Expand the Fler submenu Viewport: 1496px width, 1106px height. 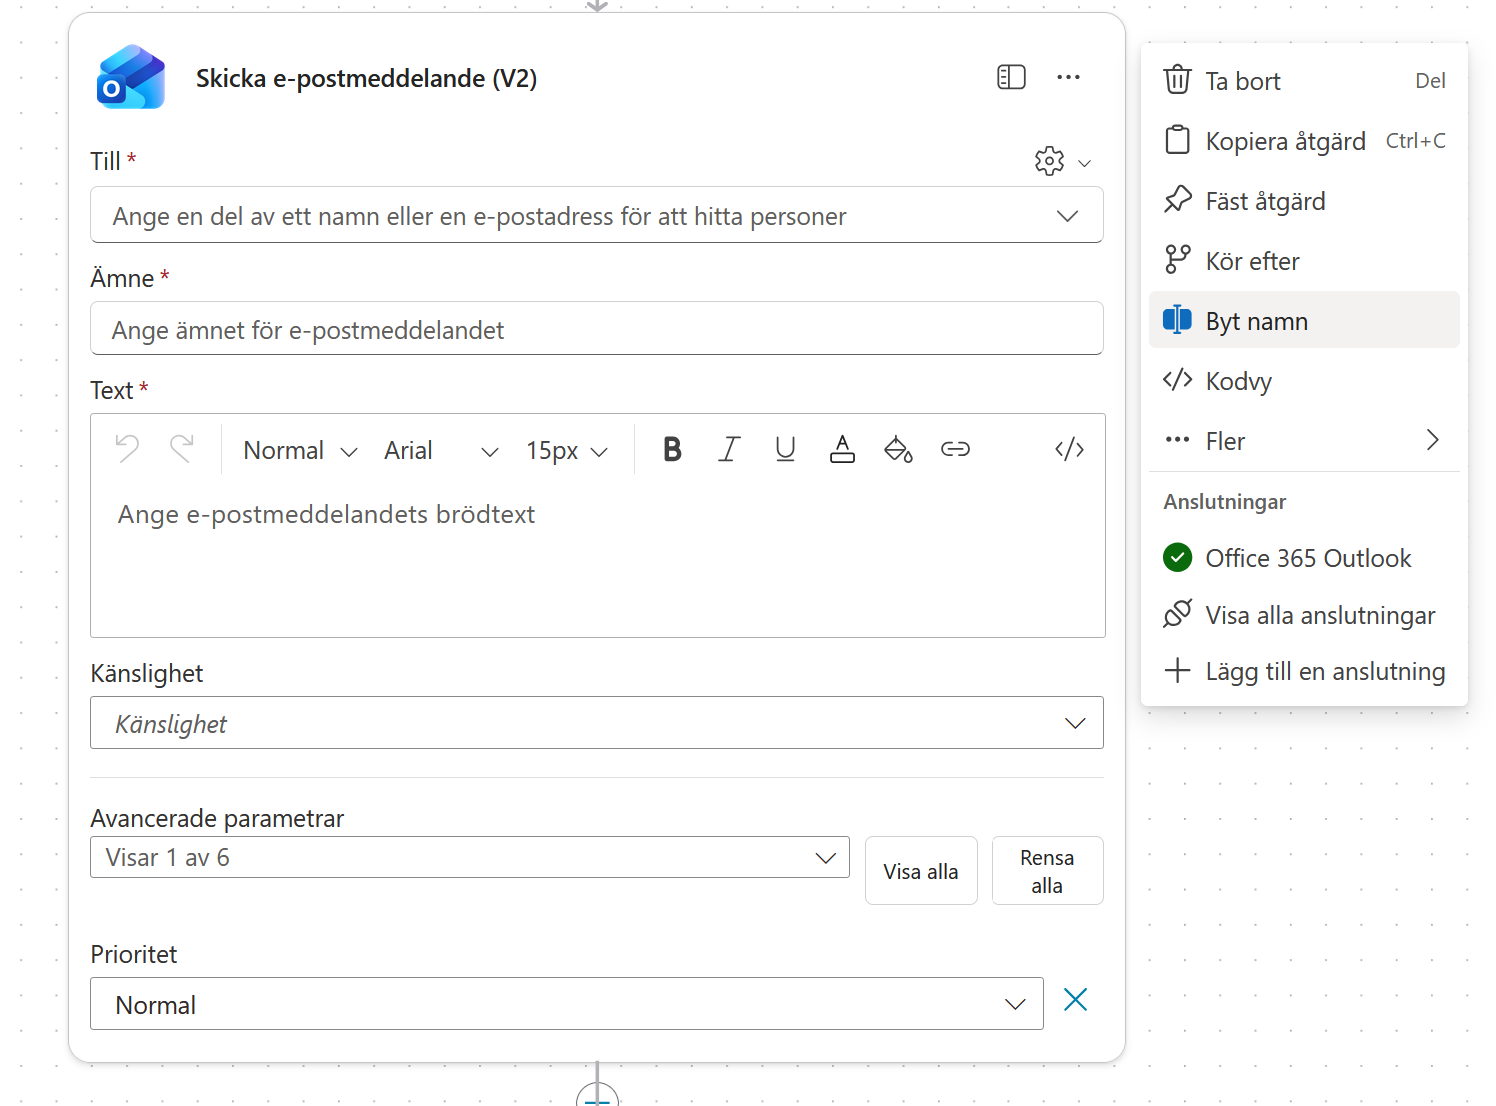point(1304,440)
